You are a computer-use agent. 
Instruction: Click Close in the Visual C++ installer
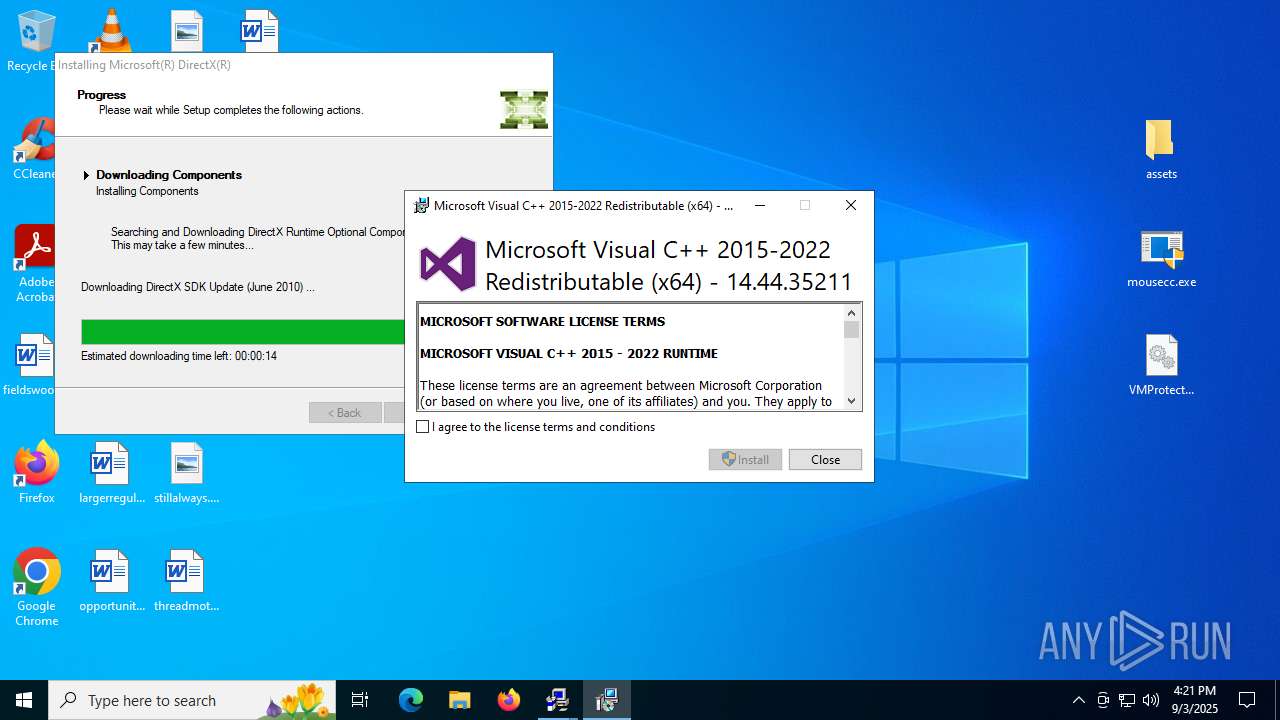coord(825,460)
